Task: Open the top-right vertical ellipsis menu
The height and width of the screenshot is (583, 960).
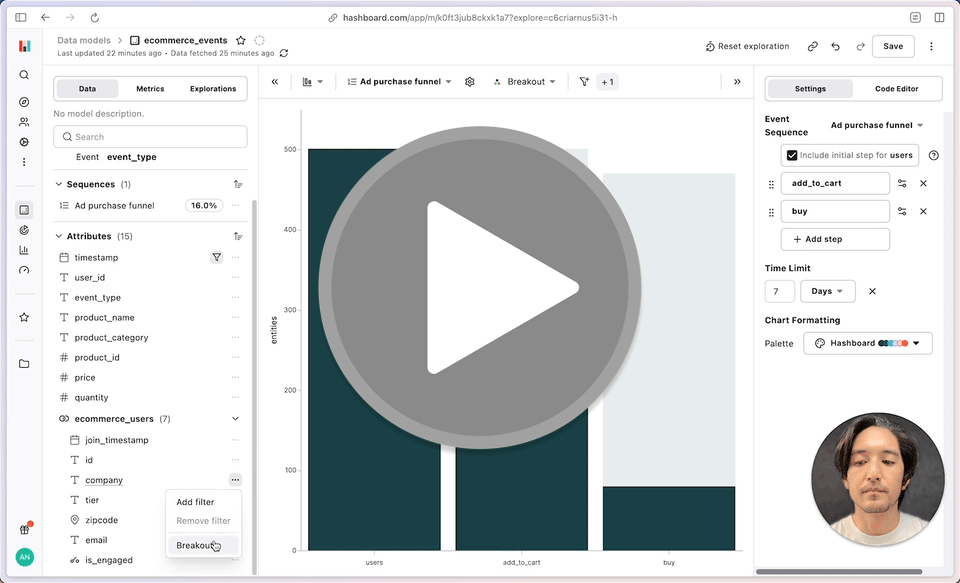Action: (x=931, y=47)
